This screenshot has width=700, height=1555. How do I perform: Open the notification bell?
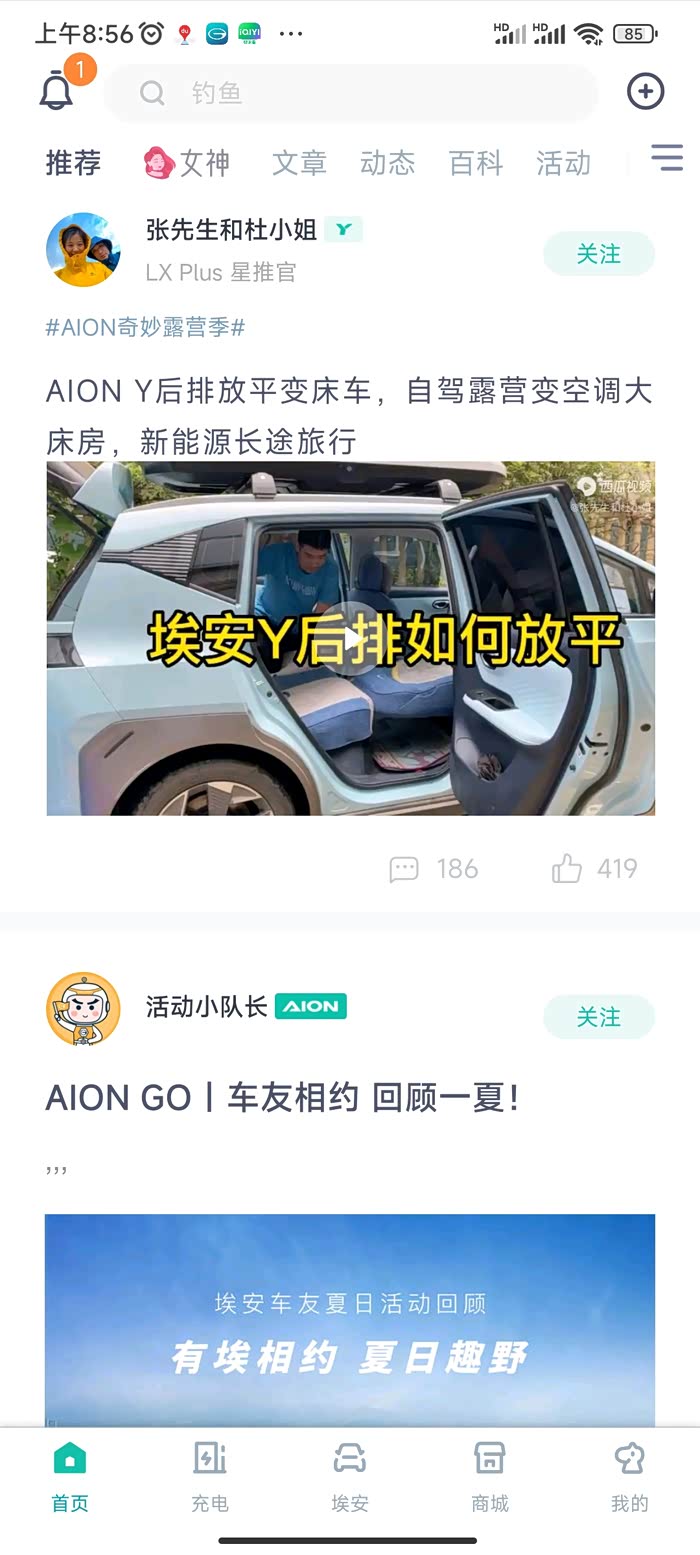point(56,92)
